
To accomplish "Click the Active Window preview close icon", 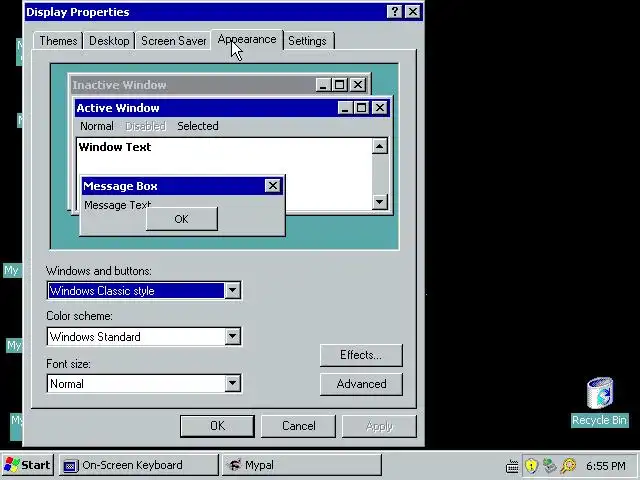I will [380, 108].
